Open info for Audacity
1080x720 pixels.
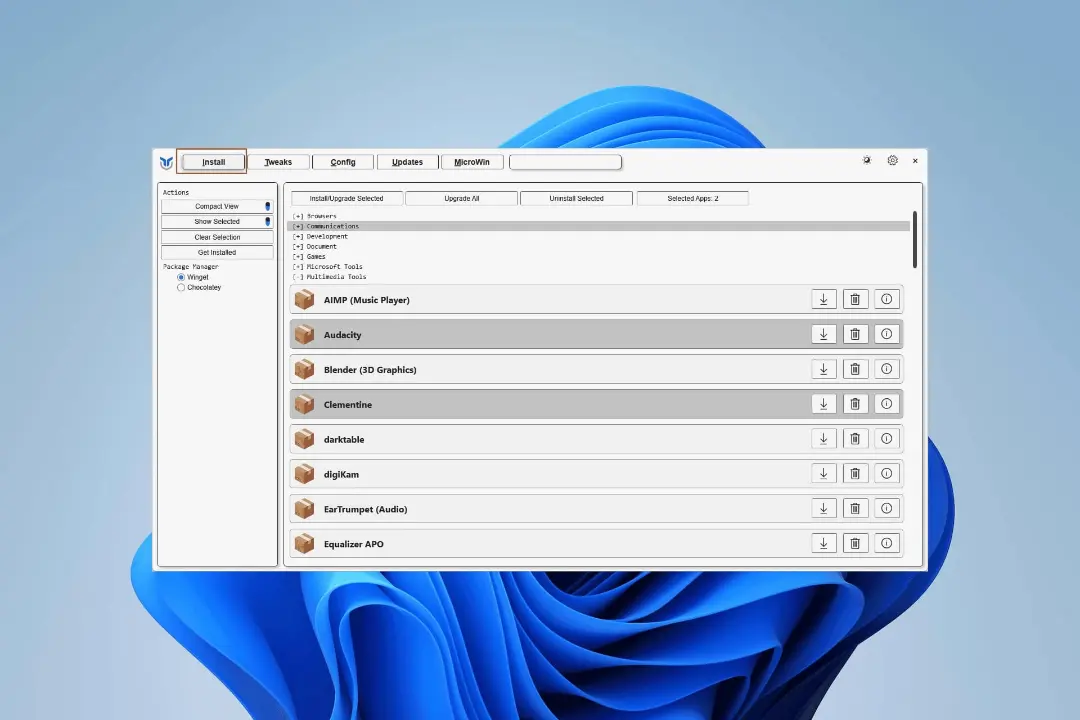886,334
